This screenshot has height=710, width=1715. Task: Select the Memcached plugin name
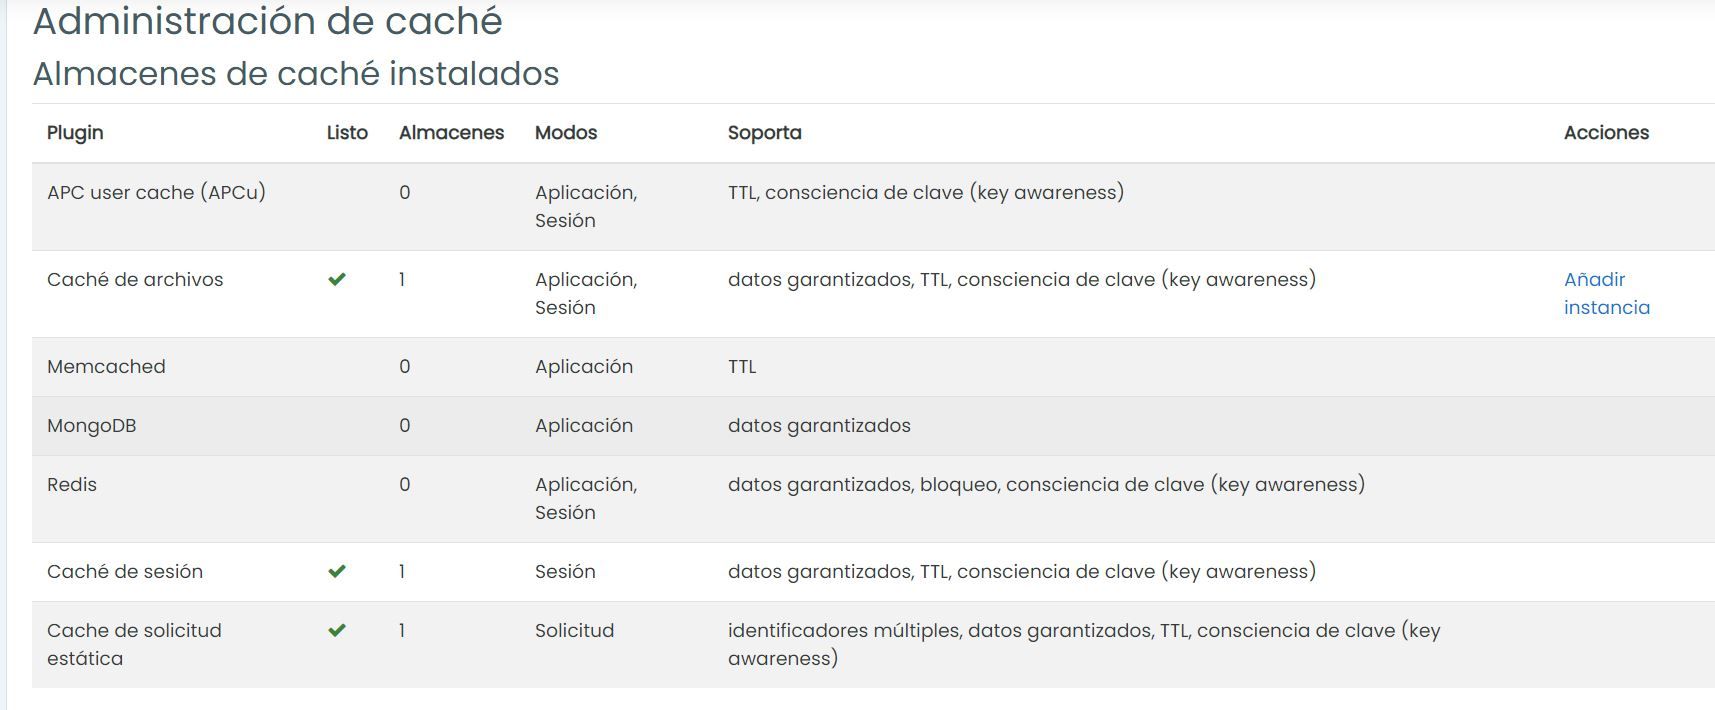click(106, 366)
